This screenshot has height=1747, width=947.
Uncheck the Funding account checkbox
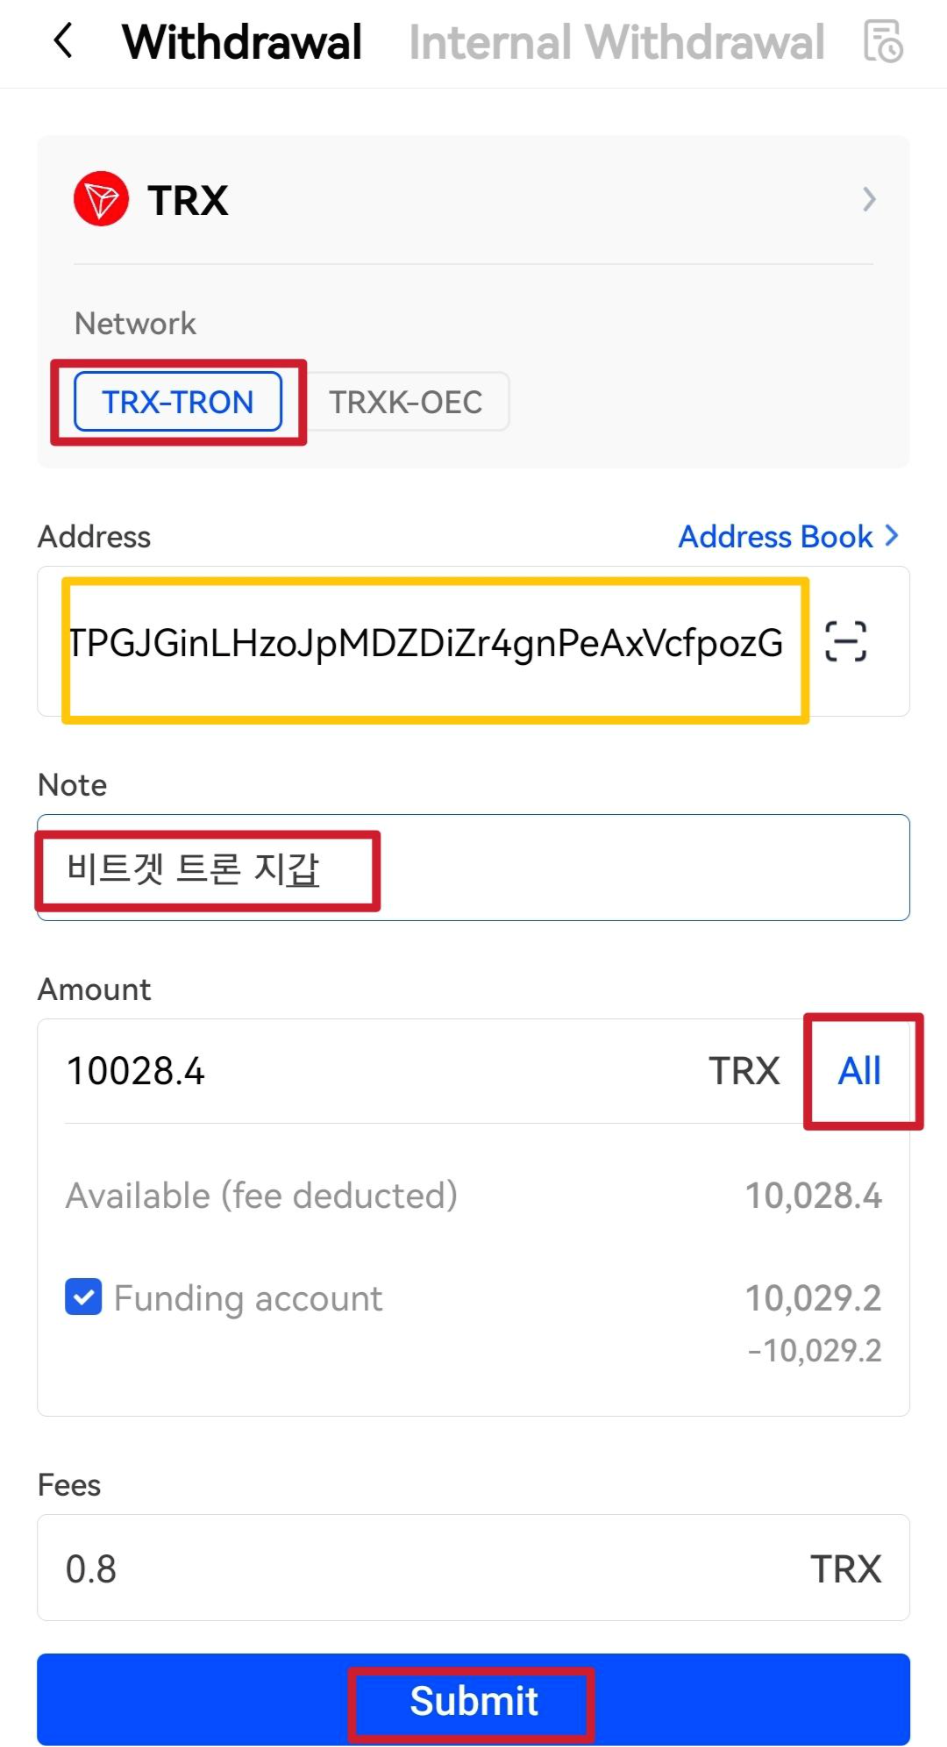(x=83, y=1297)
